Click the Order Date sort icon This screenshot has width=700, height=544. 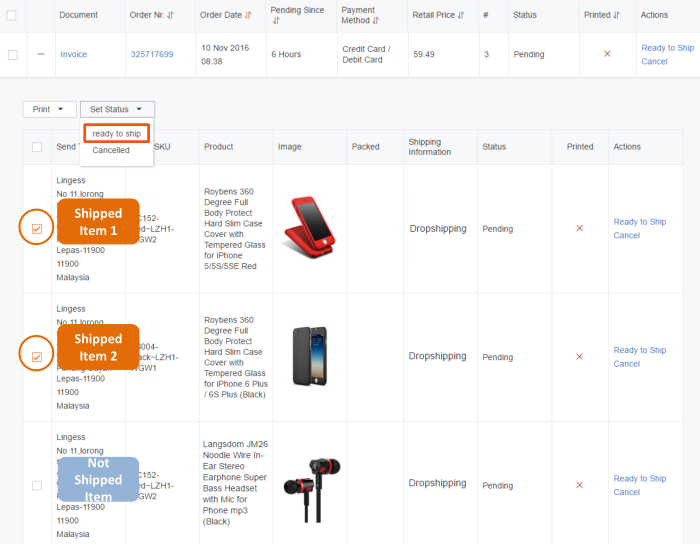(x=248, y=15)
